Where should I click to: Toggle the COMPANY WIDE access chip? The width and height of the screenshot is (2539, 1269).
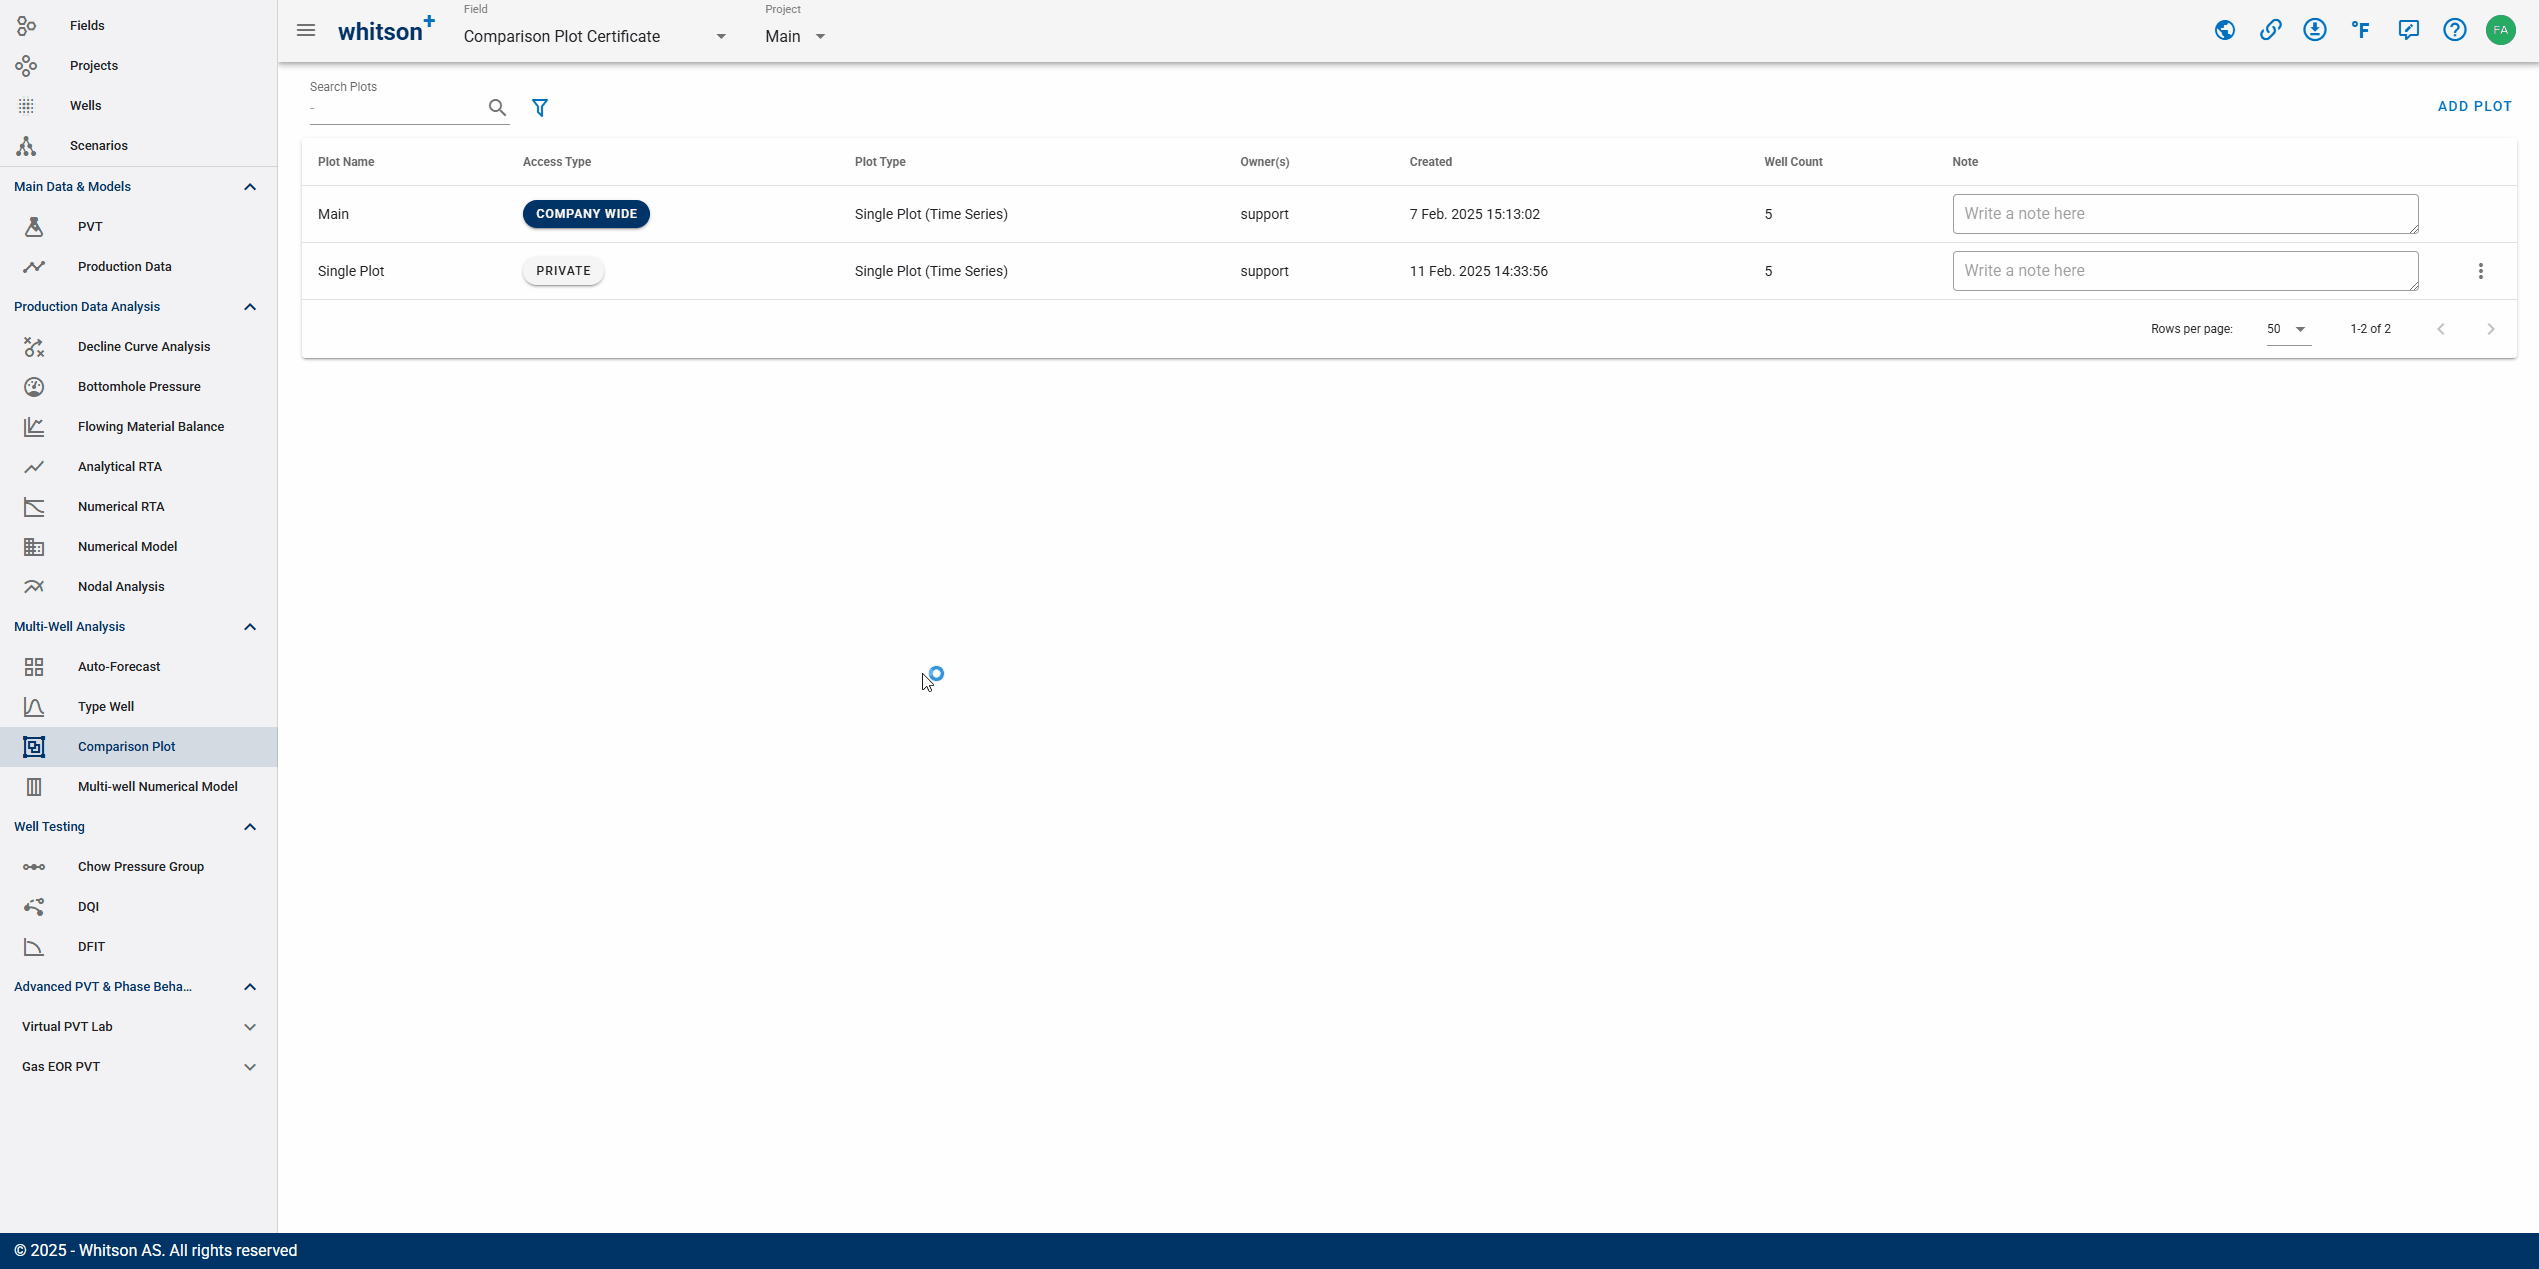(586, 214)
